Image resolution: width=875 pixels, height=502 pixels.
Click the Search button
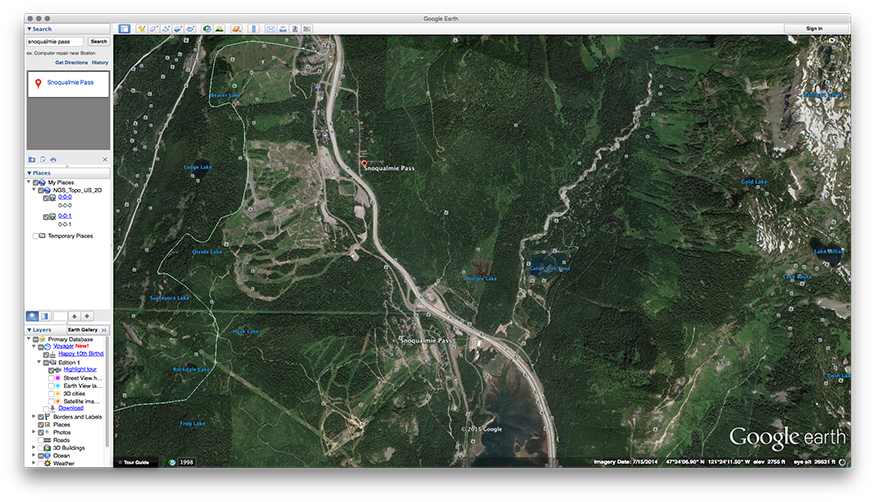[x=99, y=41]
